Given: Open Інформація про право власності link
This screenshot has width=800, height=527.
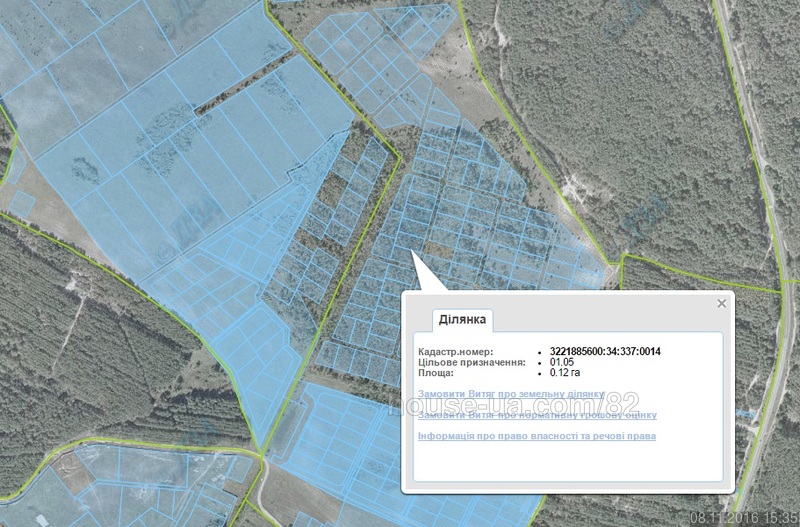Looking at the screenshot, I should click(537, 436).
